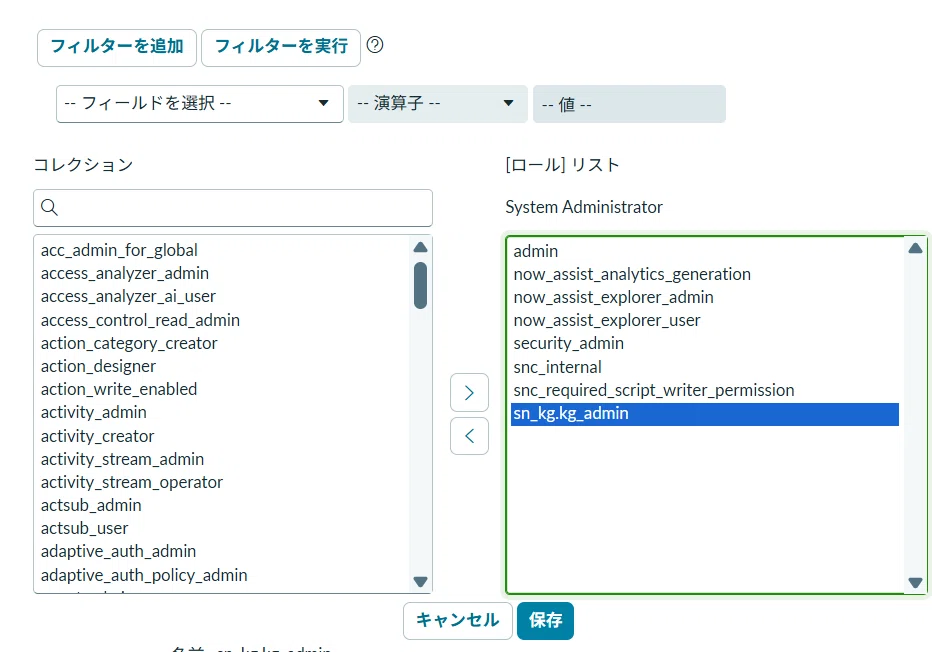This screenshot has height=652, width=932.
Task: Click the search magnifier icon in collection box
Action: coord(49,207)
